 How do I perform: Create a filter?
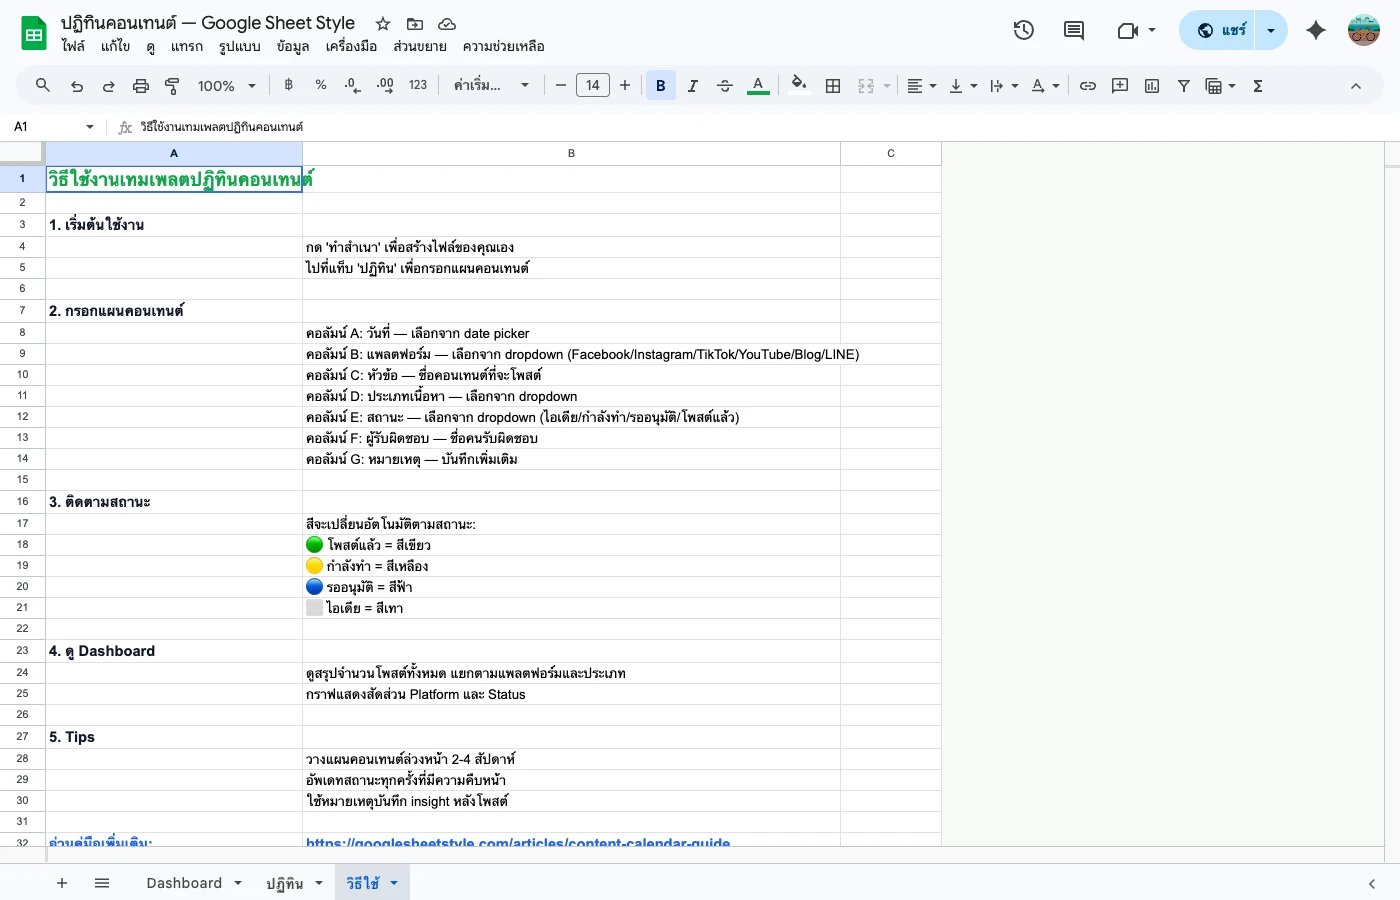[x=1183, y=85]
